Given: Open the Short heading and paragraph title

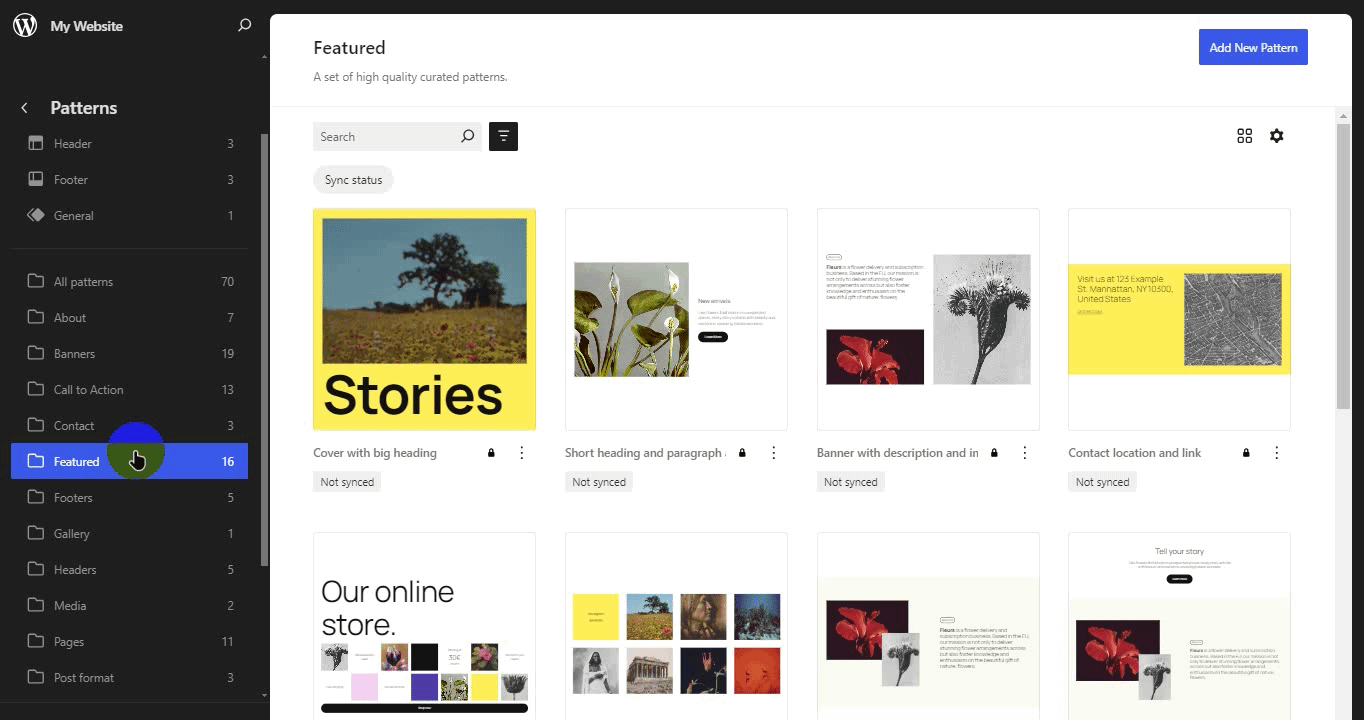Looking at the screenshot, I should [x=645, y=453].
